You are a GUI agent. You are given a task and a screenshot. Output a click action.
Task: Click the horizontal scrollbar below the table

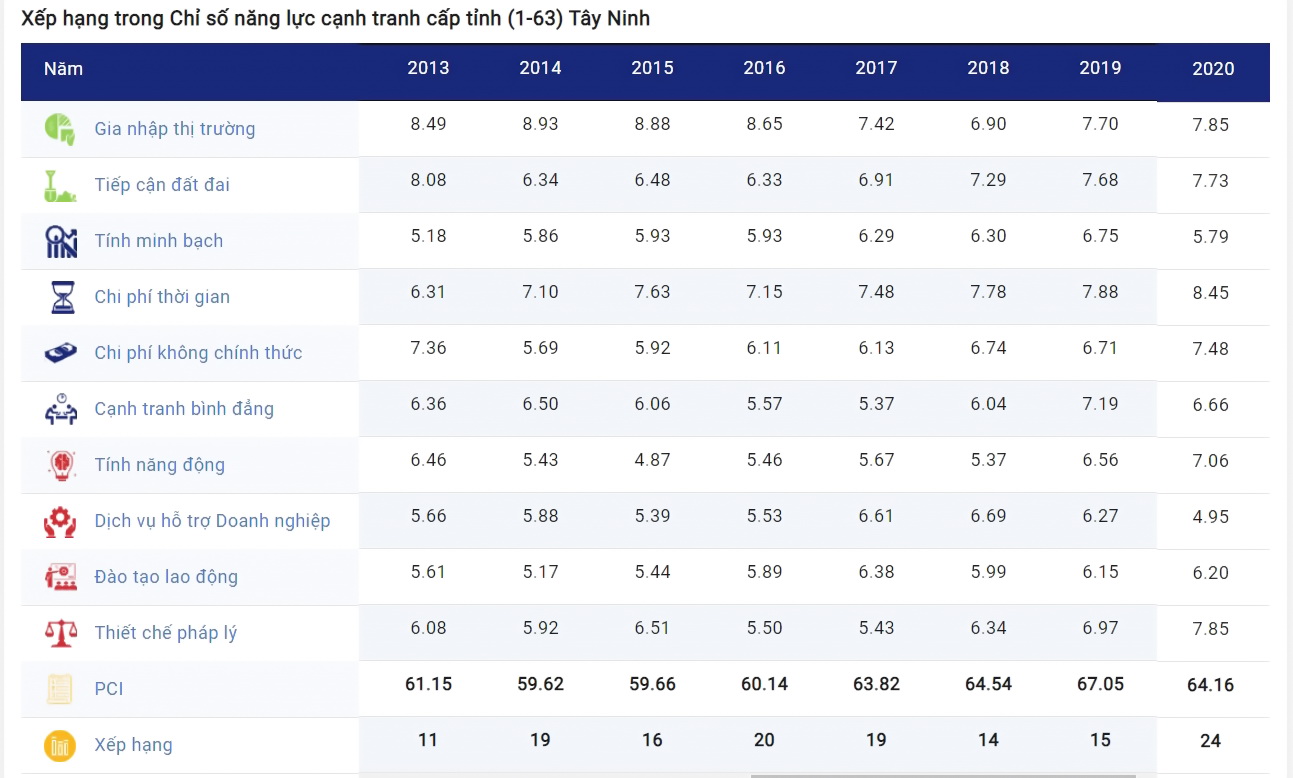point(942,775)
